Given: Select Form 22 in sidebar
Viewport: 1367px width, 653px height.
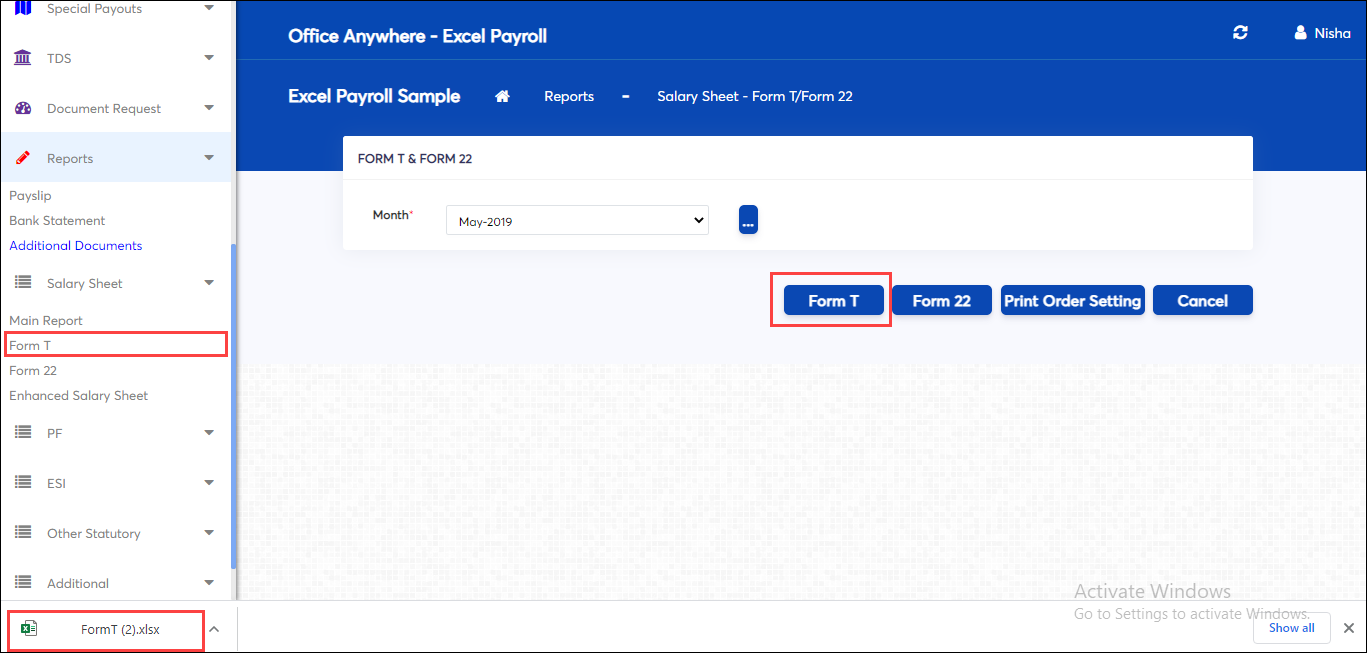Looking at the screenshot, I should point(33,371).
